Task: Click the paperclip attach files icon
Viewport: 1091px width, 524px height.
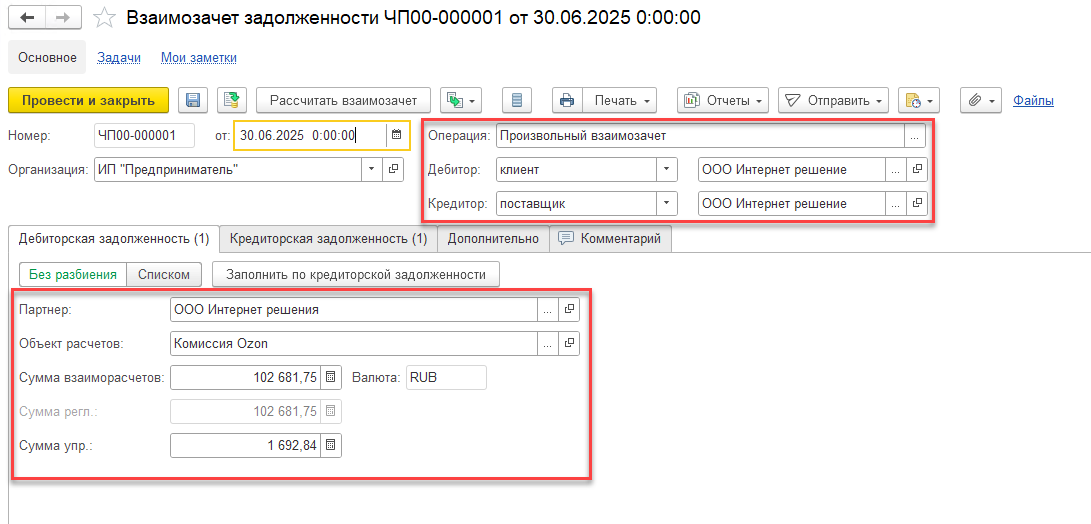Action: pos(981,100)
